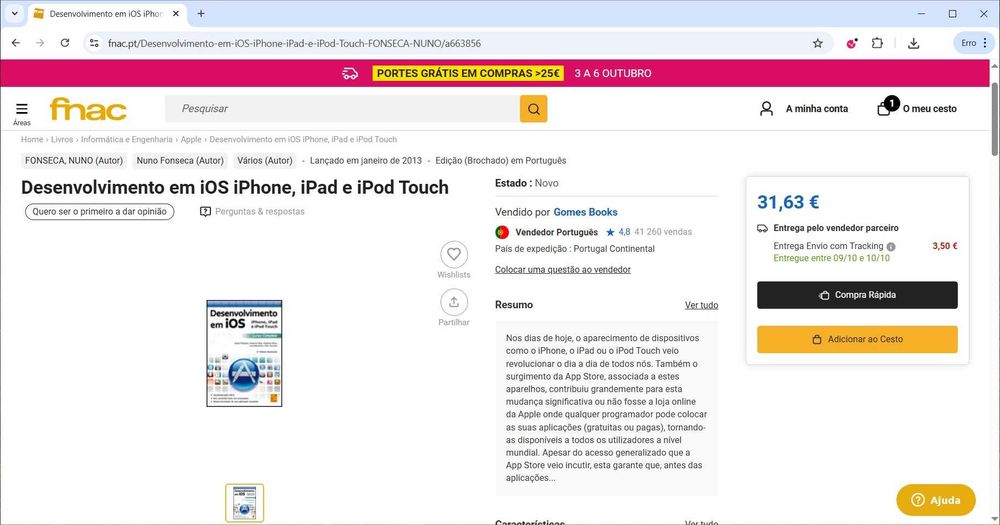Open Gomes Books seller link
This screenshot has width=1000, height=525.
585,212
